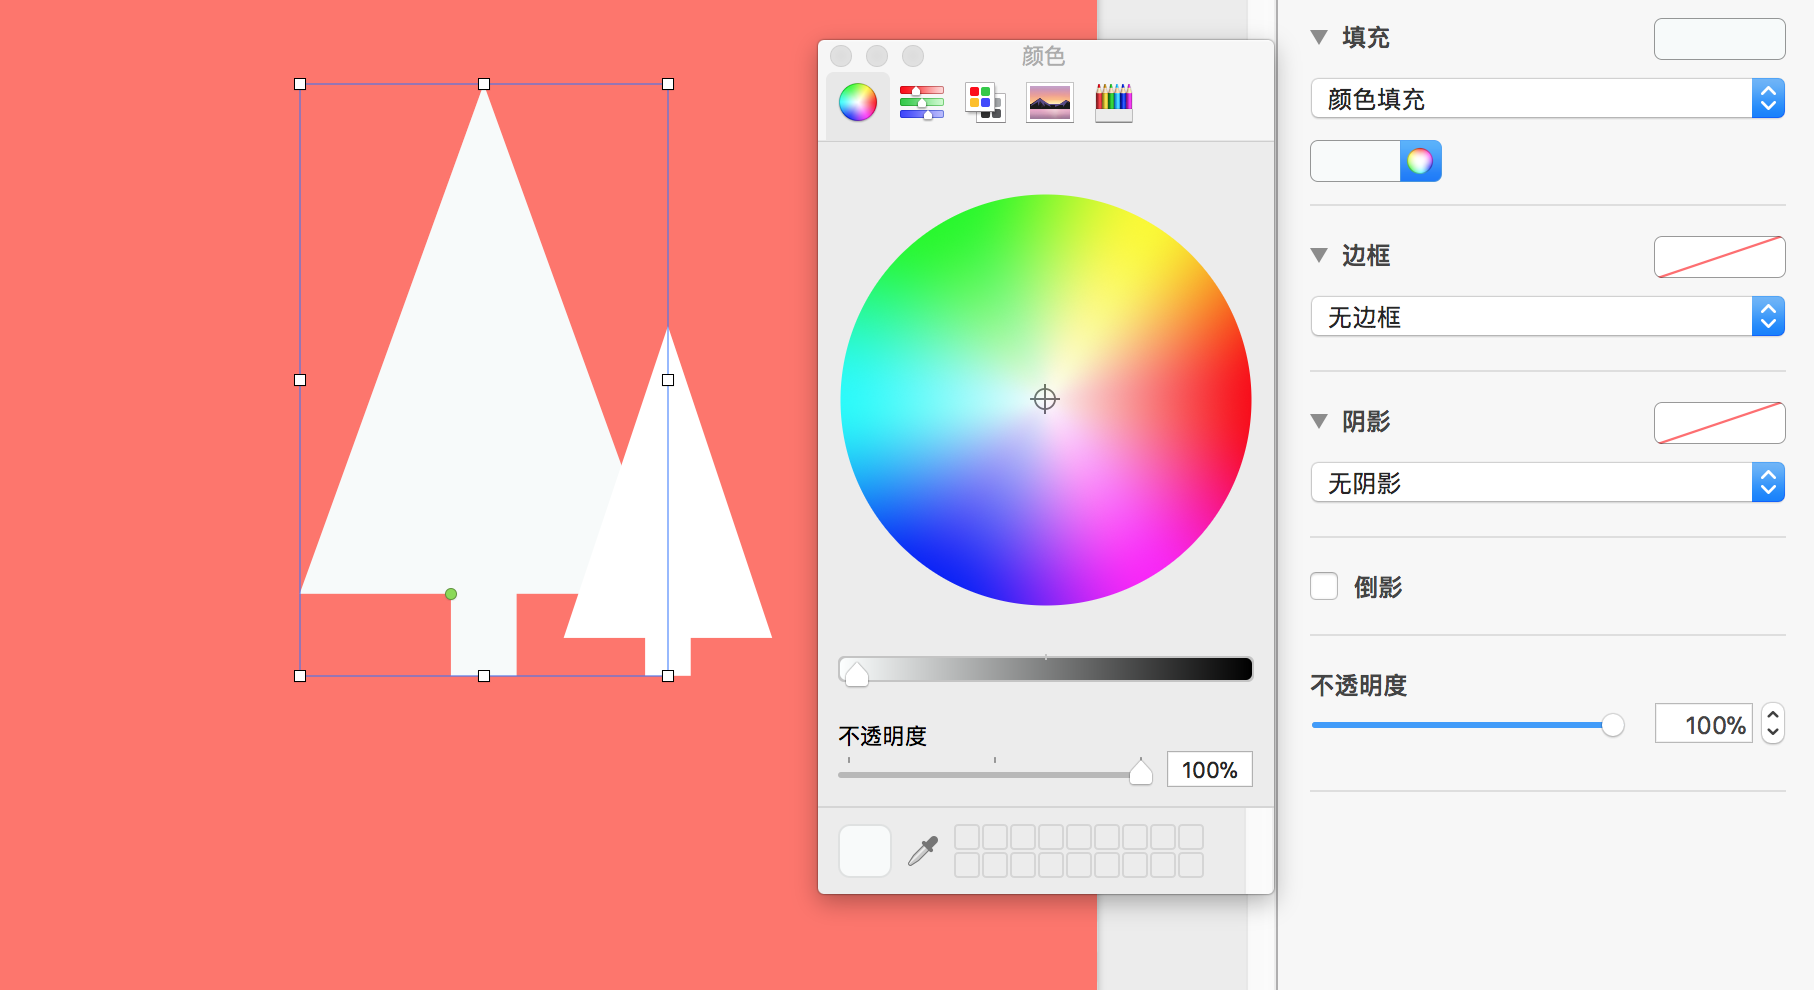Enable the 倒影 reflection checkbox

pyautogui.click(x=1324, y=586)
